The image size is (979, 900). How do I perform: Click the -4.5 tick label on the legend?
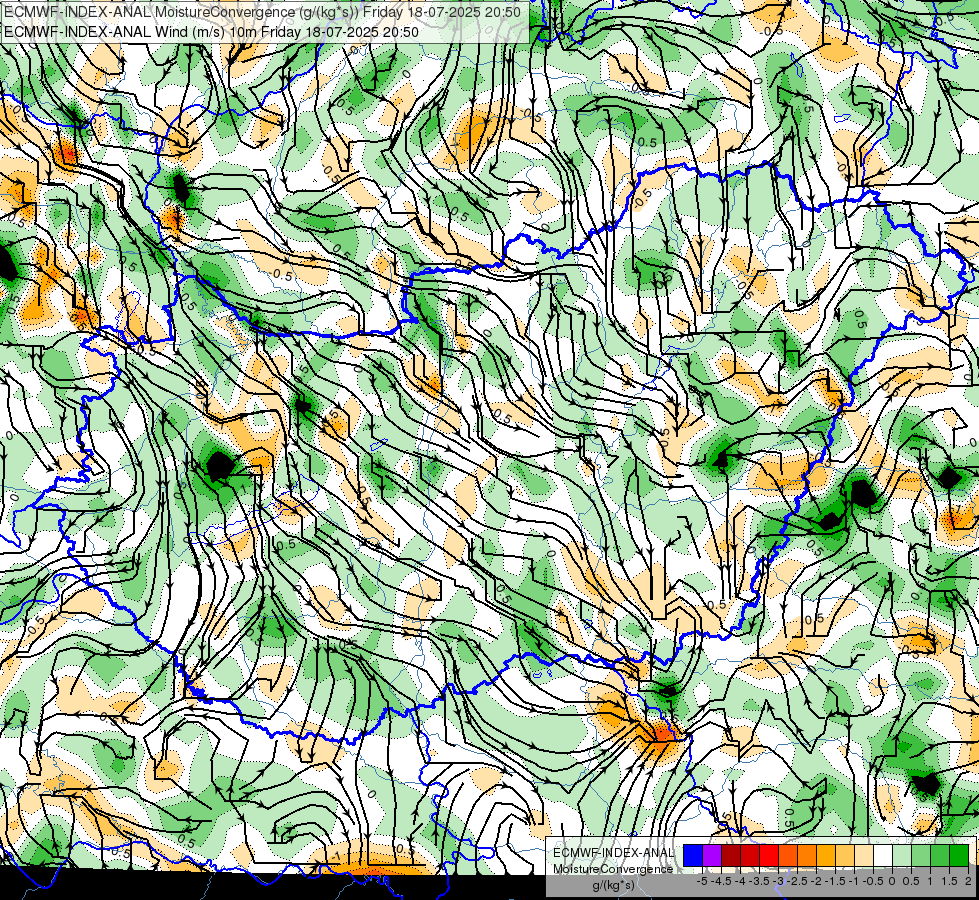point(721,881)
